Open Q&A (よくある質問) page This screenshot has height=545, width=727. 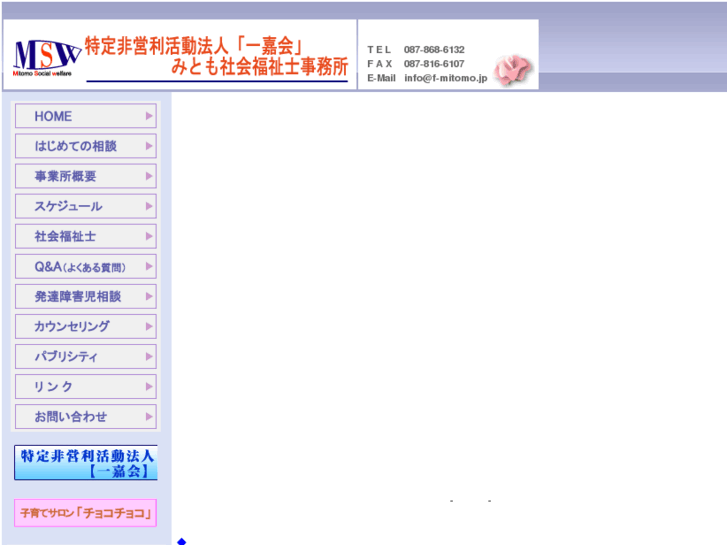pyautogui.click(x=86, y=267)
